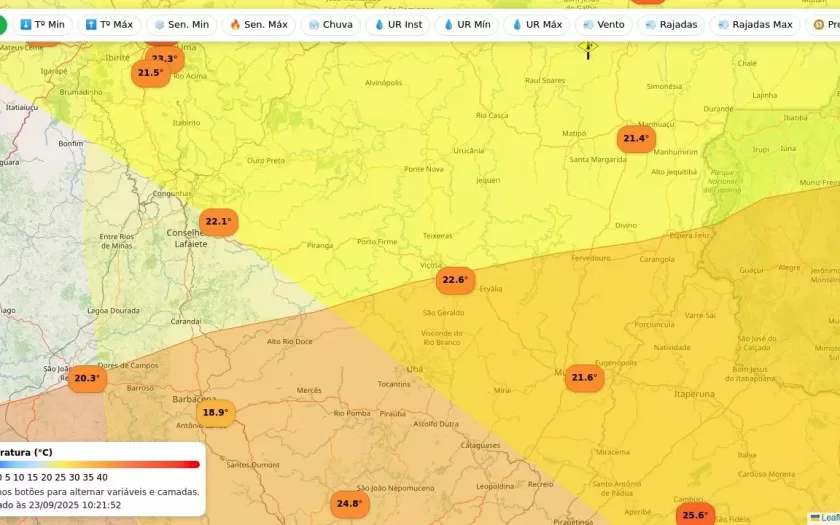Click the 22.6° station marker near Viçosa
Screen dimensions: 840x525
455,280
